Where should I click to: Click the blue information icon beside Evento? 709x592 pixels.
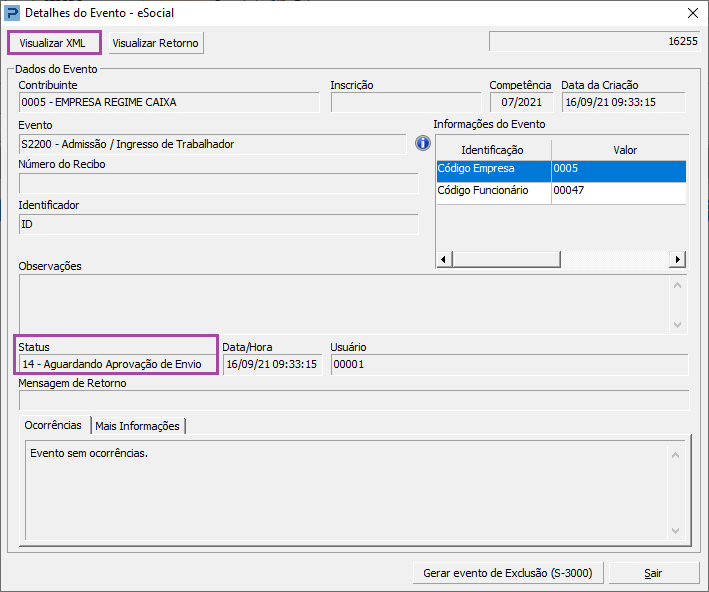(x=423, y=144)
